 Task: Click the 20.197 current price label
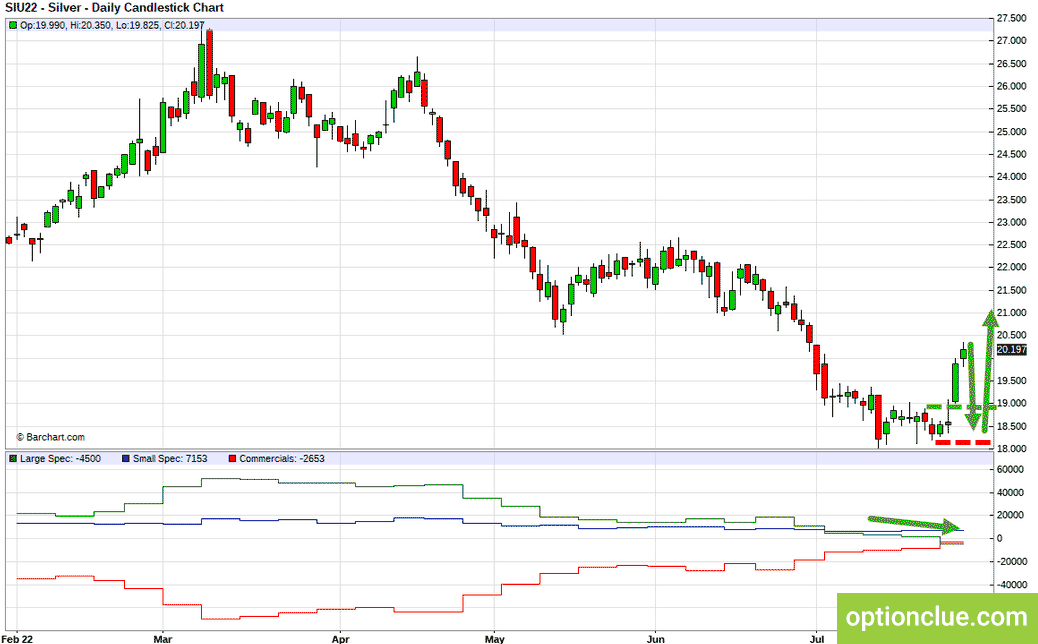[x=1011, y=349]
